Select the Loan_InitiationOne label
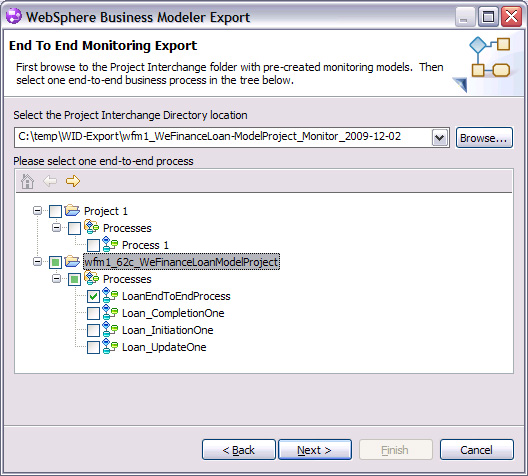The width and height of the screenshot is (528, 476). [x=167, y=330]
